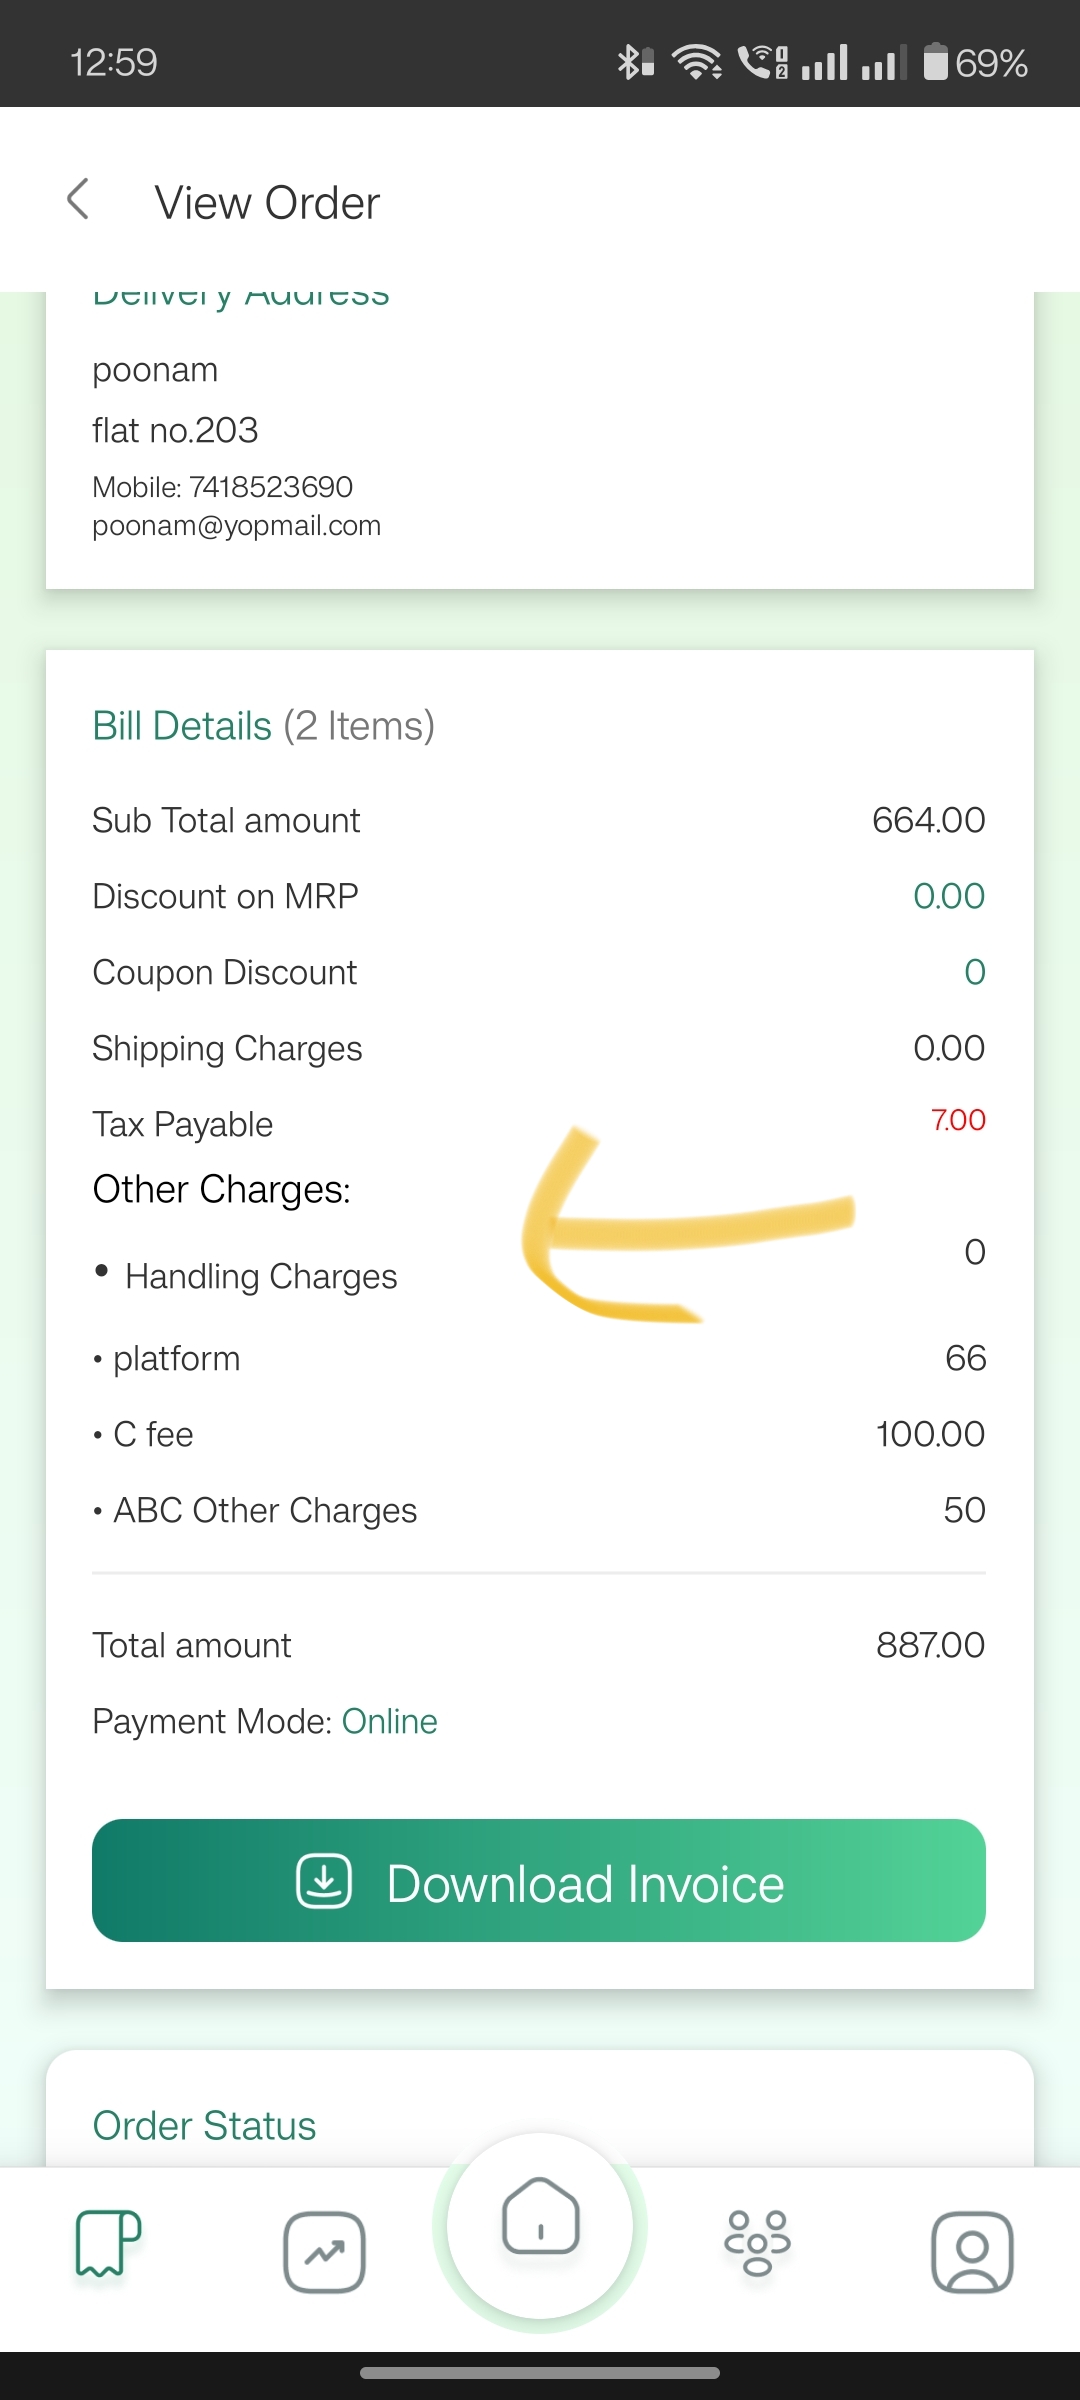The image size is (1080, 2400).
Task: Tap the mobile number 7418523690
Action: [x=271, y=487]
